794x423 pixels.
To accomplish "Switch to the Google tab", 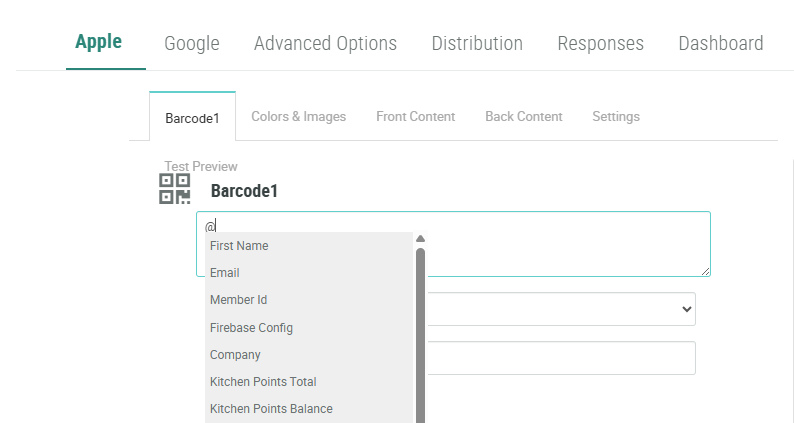I will 192,44.
